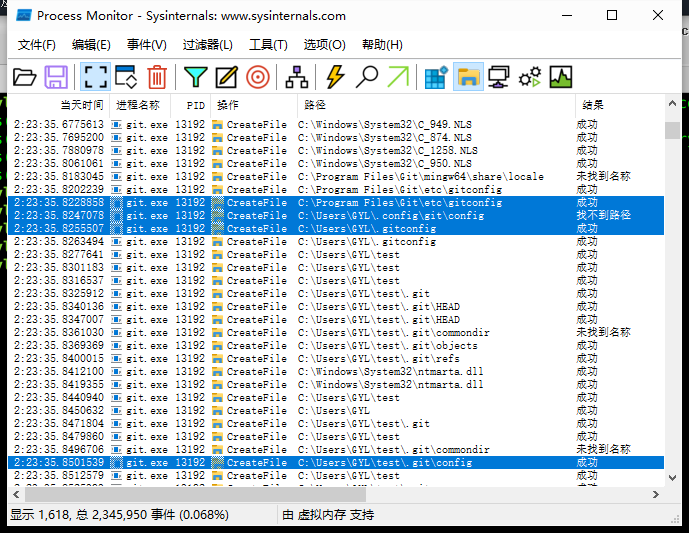The height and width of the screenshot is (533, 689).
Task: Click the PID column header
Action: 191,105
